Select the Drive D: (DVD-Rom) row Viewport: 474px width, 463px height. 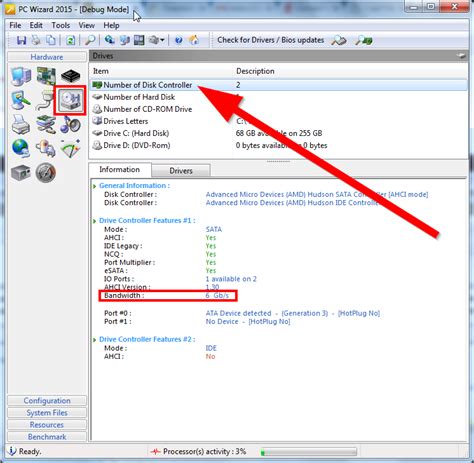[x=279, y=145]
